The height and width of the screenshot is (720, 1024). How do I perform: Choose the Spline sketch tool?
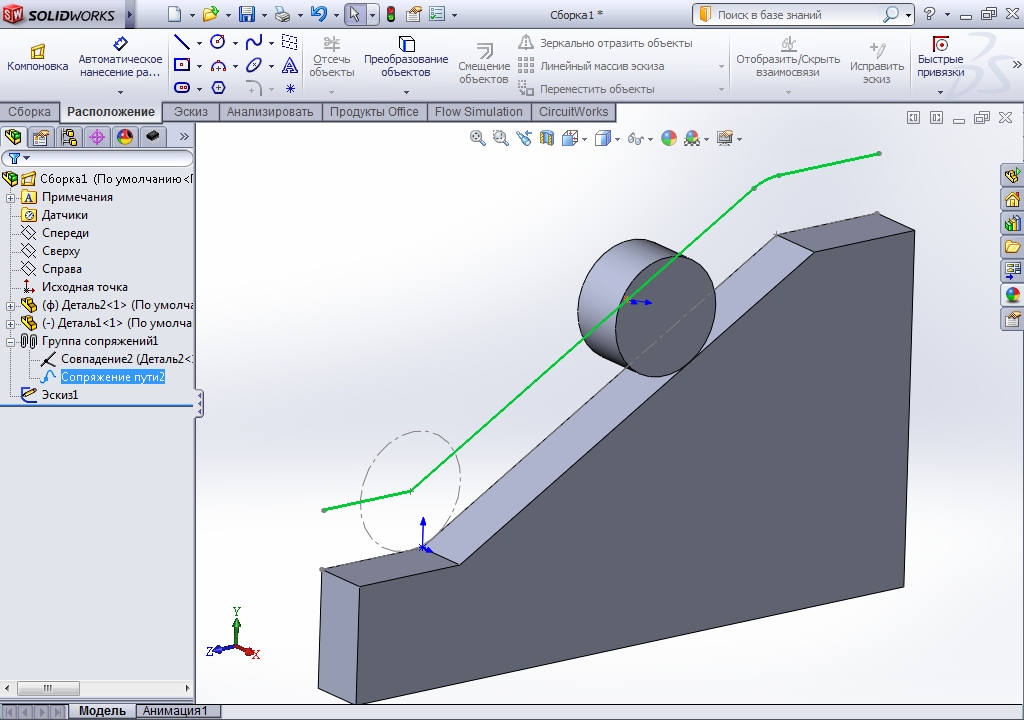tap(254, 42)
